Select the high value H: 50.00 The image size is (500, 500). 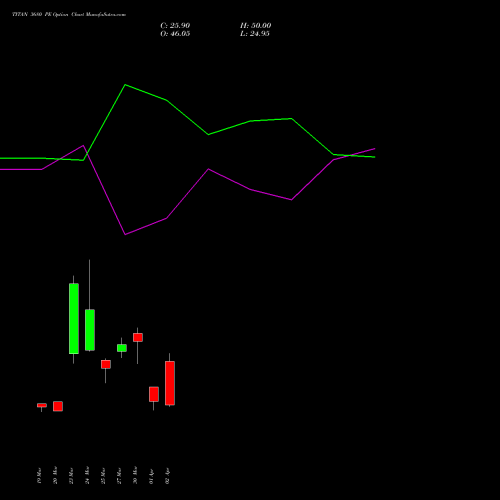[x=255, y=26]
